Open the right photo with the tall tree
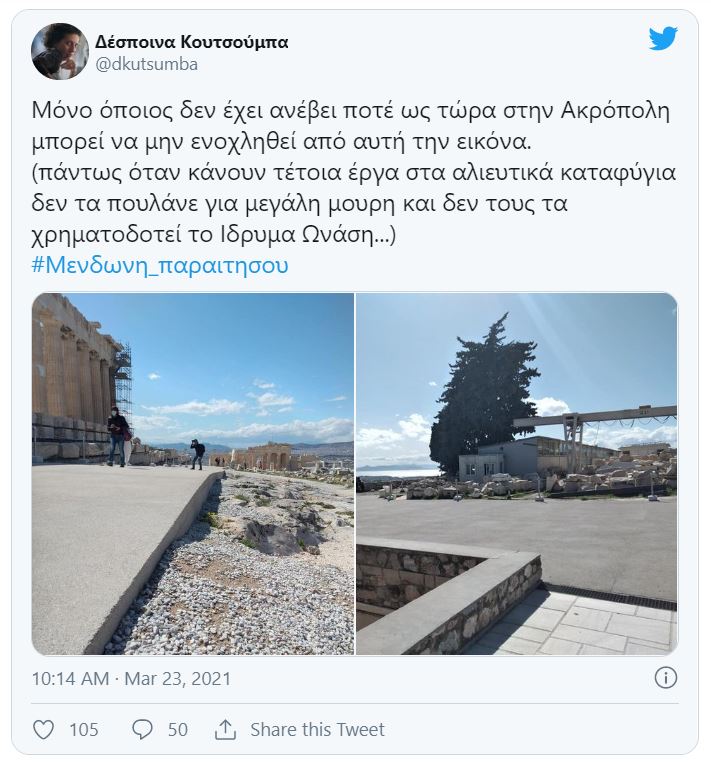Image resolution: width=711 pixels, height=766 pixels. click(x=517, y=473)
